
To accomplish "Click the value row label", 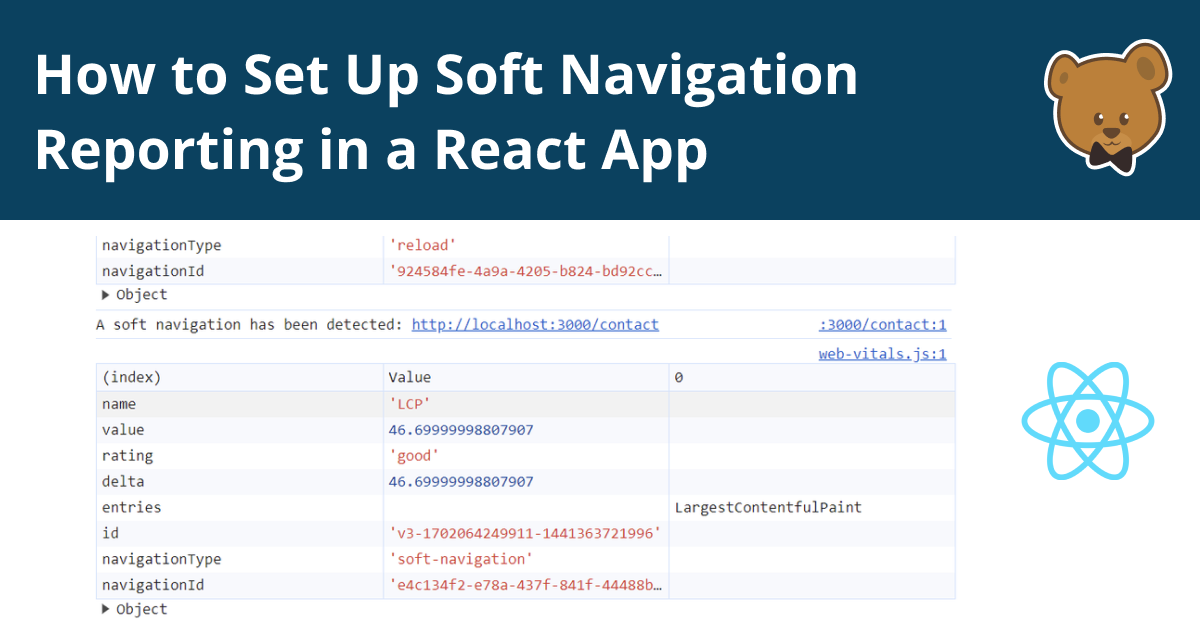I will point(123,430).
